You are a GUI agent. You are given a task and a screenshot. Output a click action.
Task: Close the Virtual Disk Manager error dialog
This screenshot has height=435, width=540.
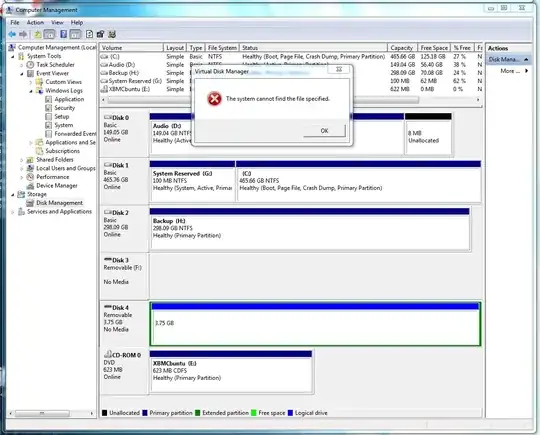pos(339,69)
